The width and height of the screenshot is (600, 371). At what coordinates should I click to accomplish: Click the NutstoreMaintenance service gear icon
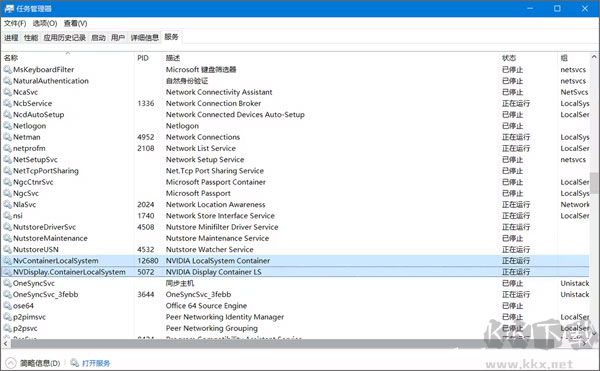[7, 238]
